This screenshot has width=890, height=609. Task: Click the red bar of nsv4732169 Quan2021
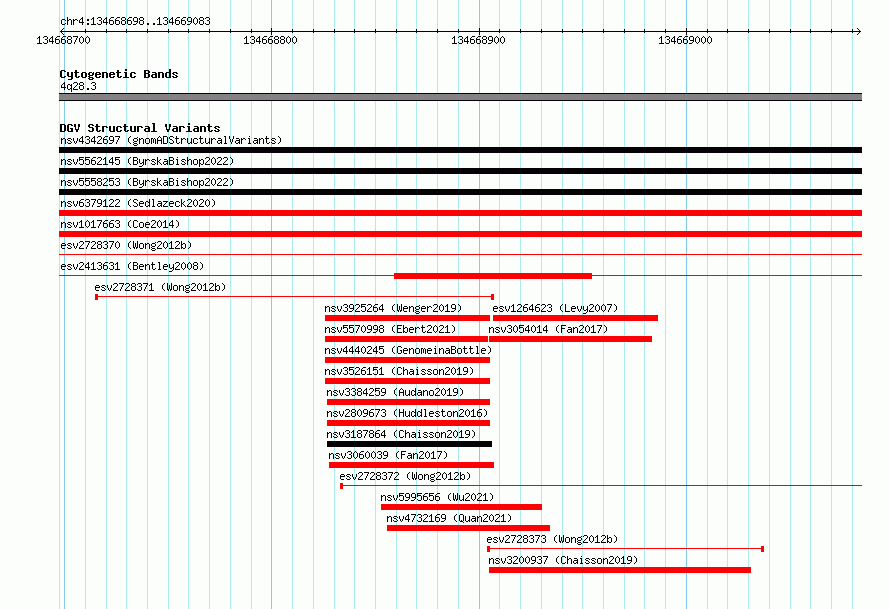(468, 528)
